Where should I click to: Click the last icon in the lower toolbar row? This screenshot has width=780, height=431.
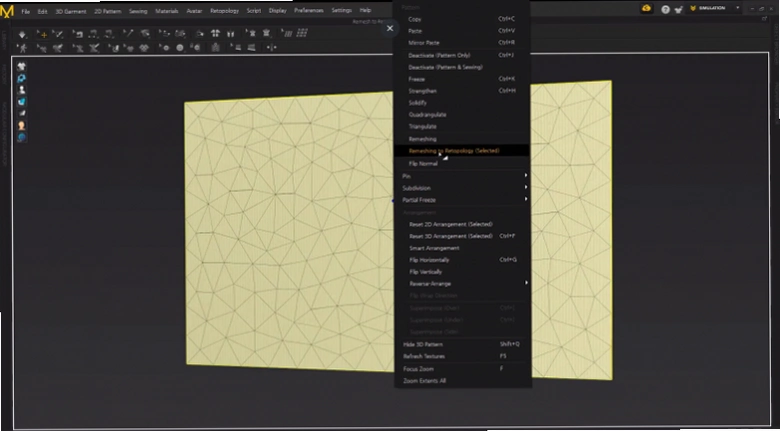coord(271,48)
